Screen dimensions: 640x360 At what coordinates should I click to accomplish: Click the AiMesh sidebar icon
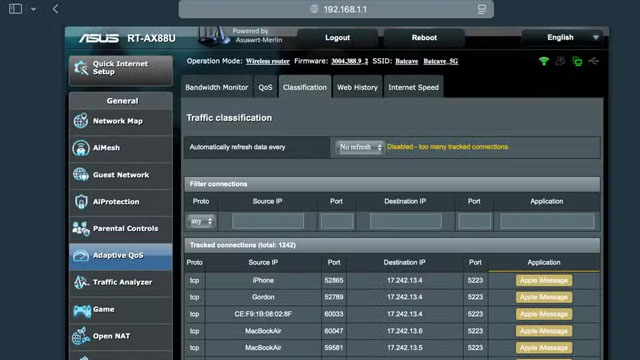pos(81,148)
